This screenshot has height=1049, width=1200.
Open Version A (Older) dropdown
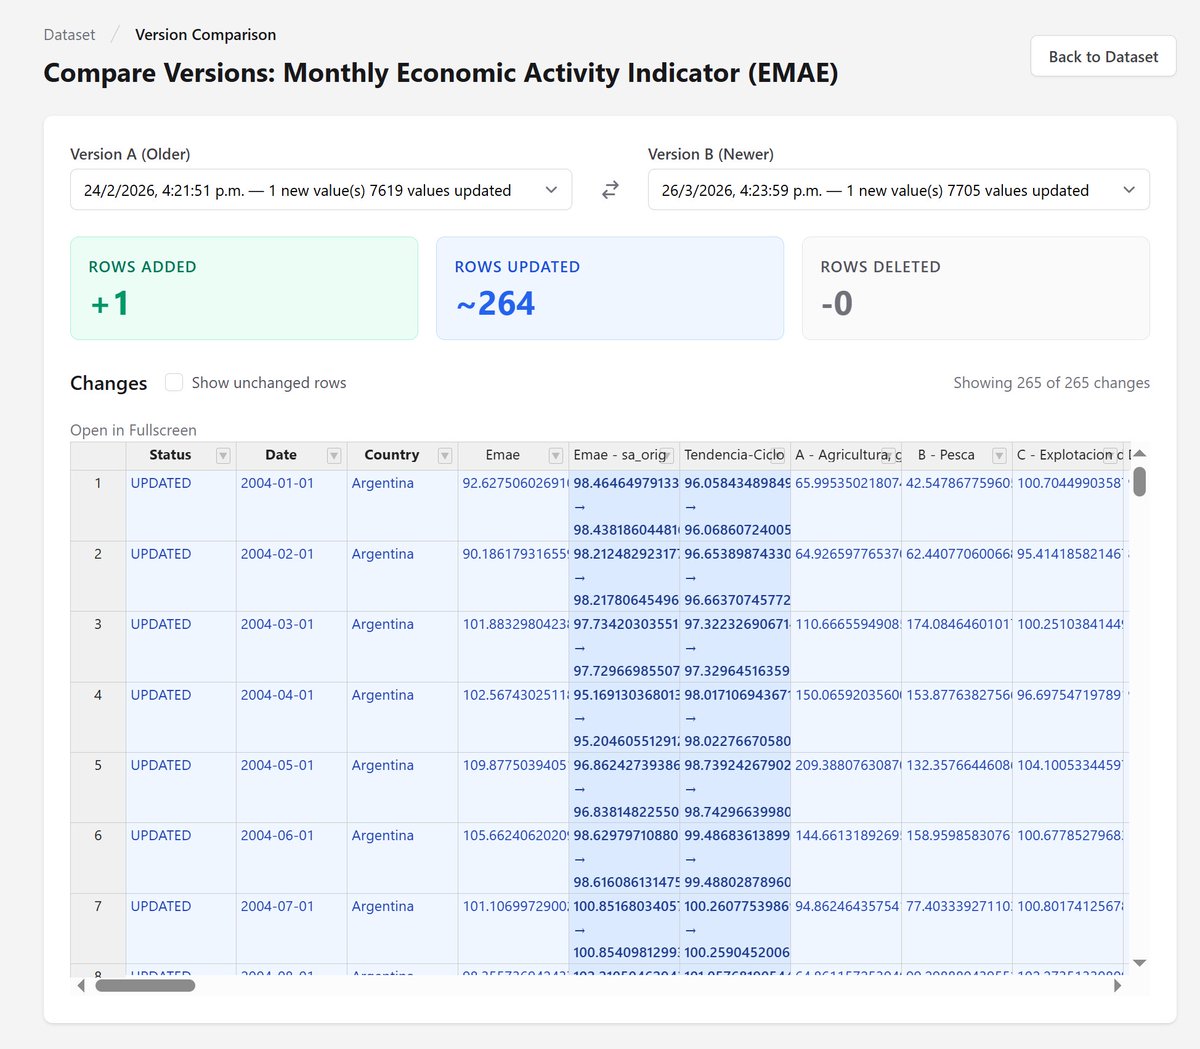coord(321,190)
